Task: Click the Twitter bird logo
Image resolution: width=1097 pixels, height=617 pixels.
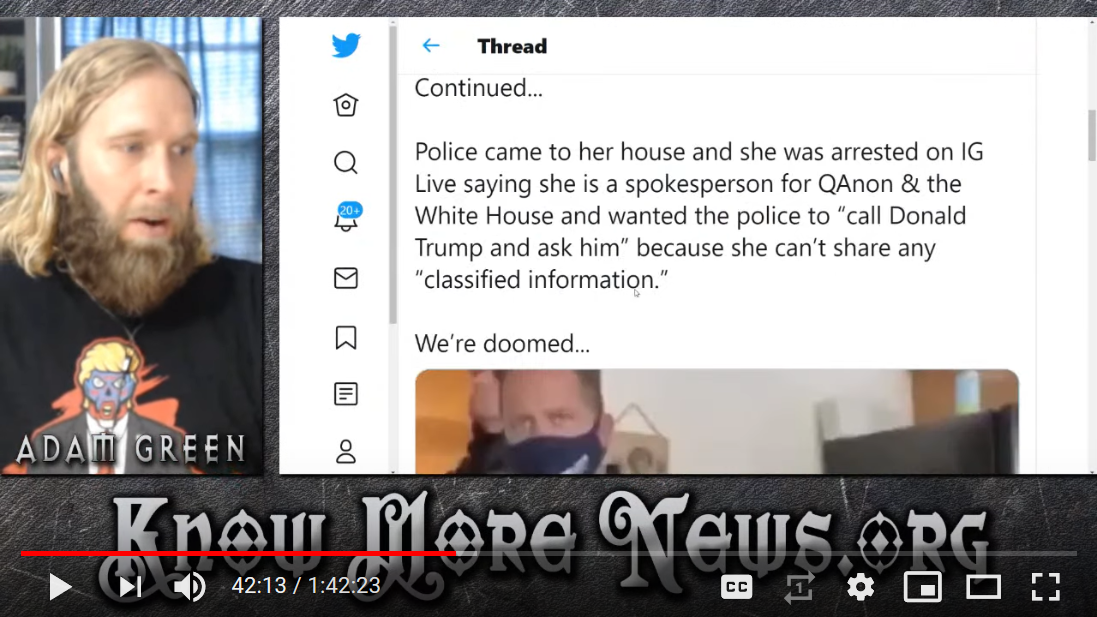Action: click(x=346, y=45)
